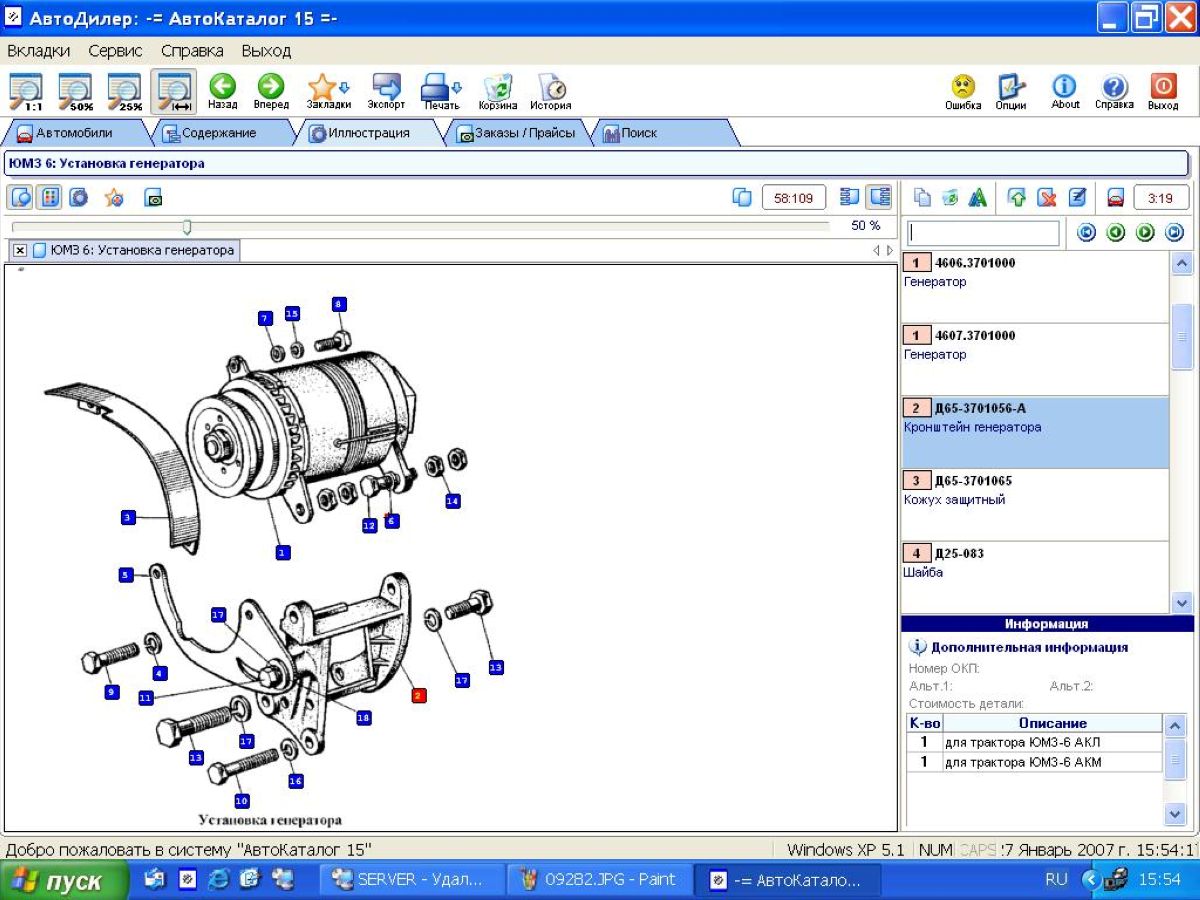The image size is (1200, 900).
Task: Open Опции settings icon
Action: [x=1011, y=91]
